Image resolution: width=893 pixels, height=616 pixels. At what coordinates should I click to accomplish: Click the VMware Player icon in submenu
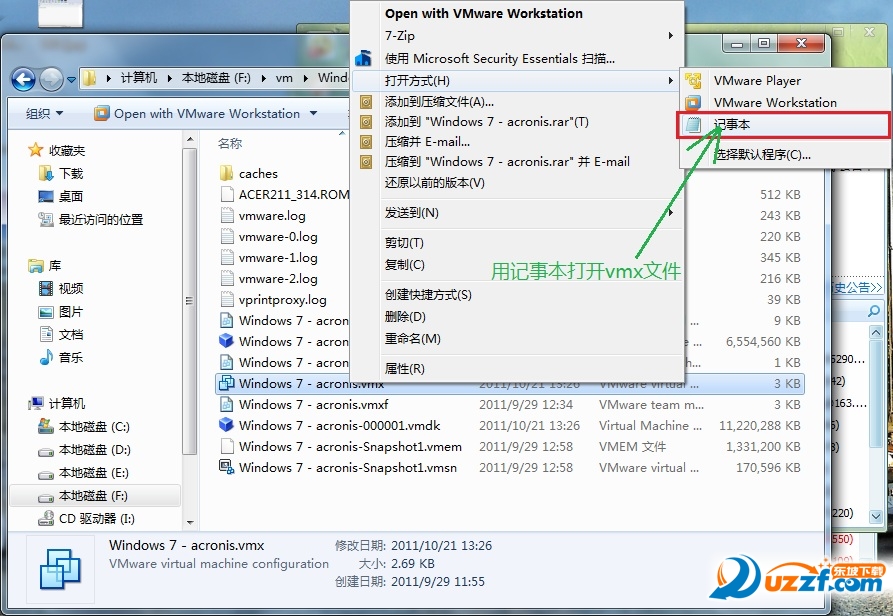point(693,81)
